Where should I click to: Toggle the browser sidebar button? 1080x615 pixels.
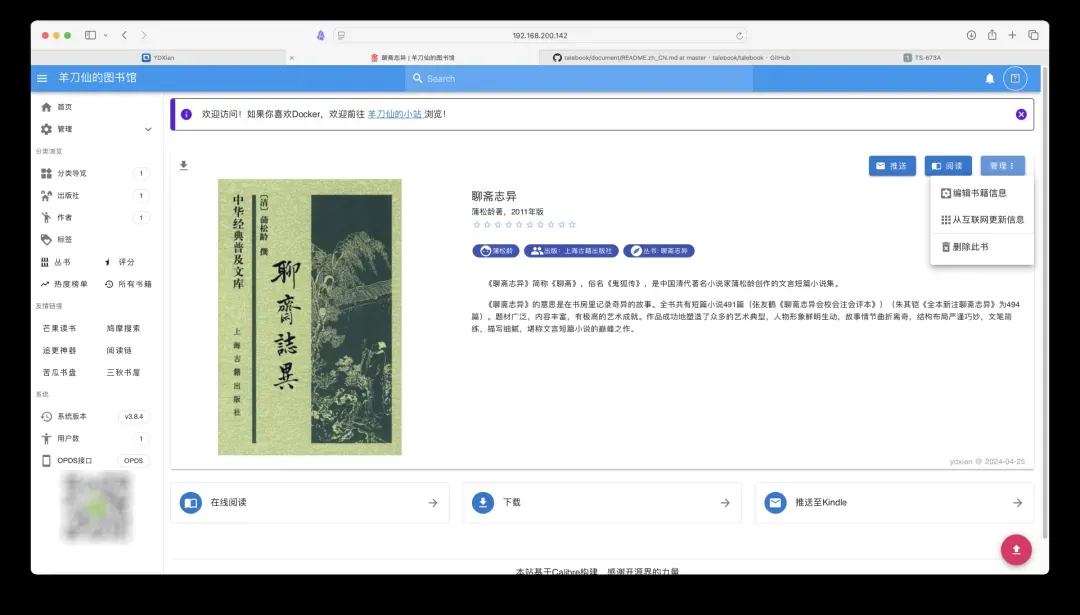coord(91,35)
